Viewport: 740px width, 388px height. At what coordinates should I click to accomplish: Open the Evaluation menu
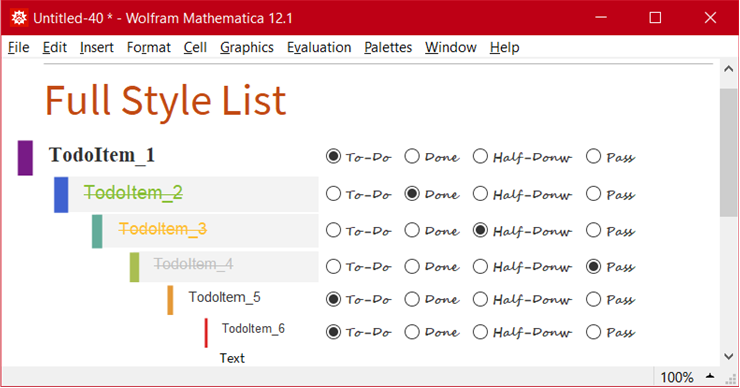319,47
